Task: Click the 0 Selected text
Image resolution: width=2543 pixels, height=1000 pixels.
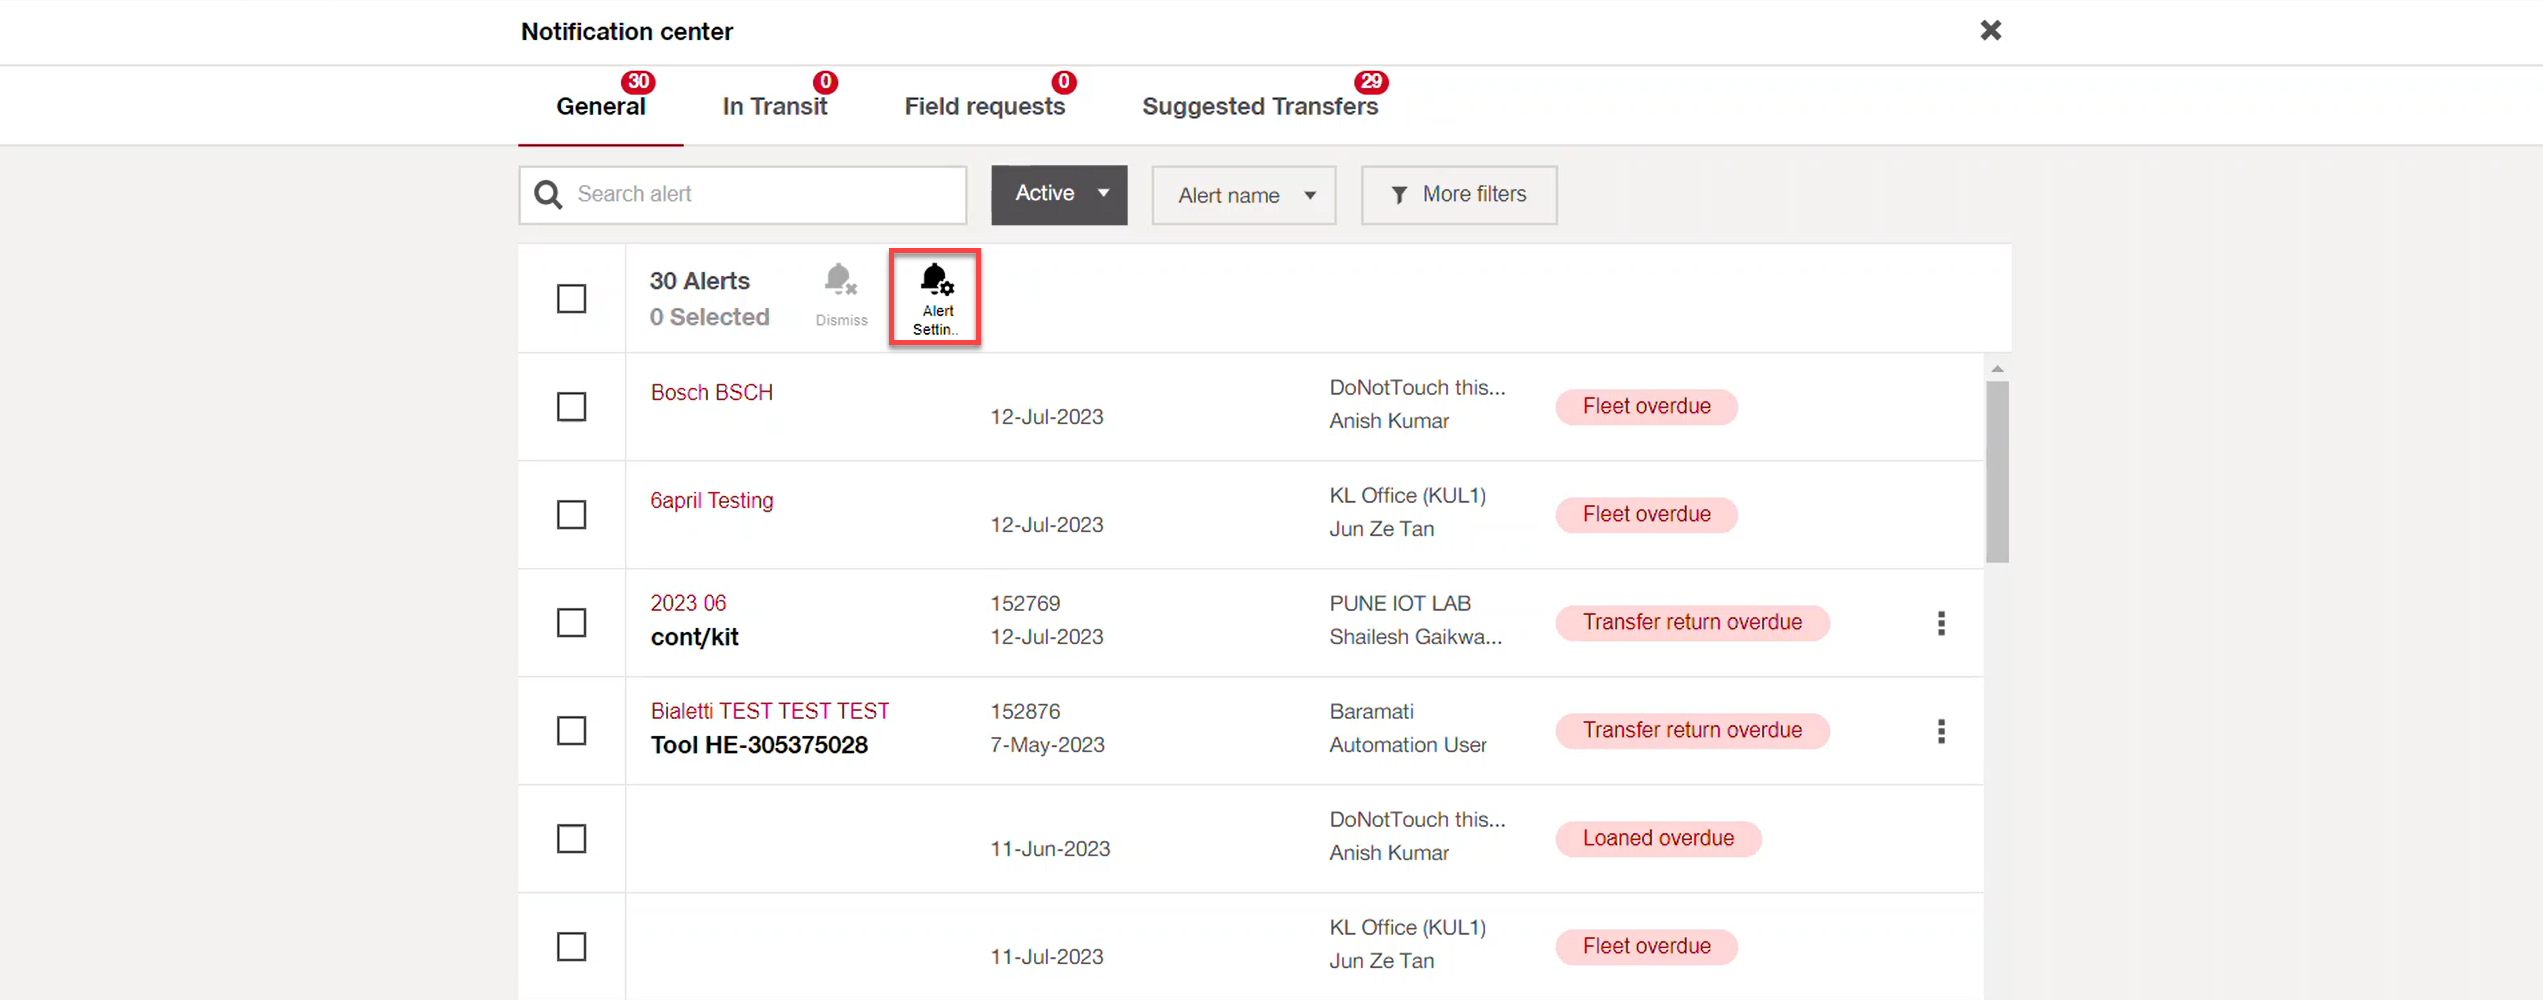Action: pos(709,318)
